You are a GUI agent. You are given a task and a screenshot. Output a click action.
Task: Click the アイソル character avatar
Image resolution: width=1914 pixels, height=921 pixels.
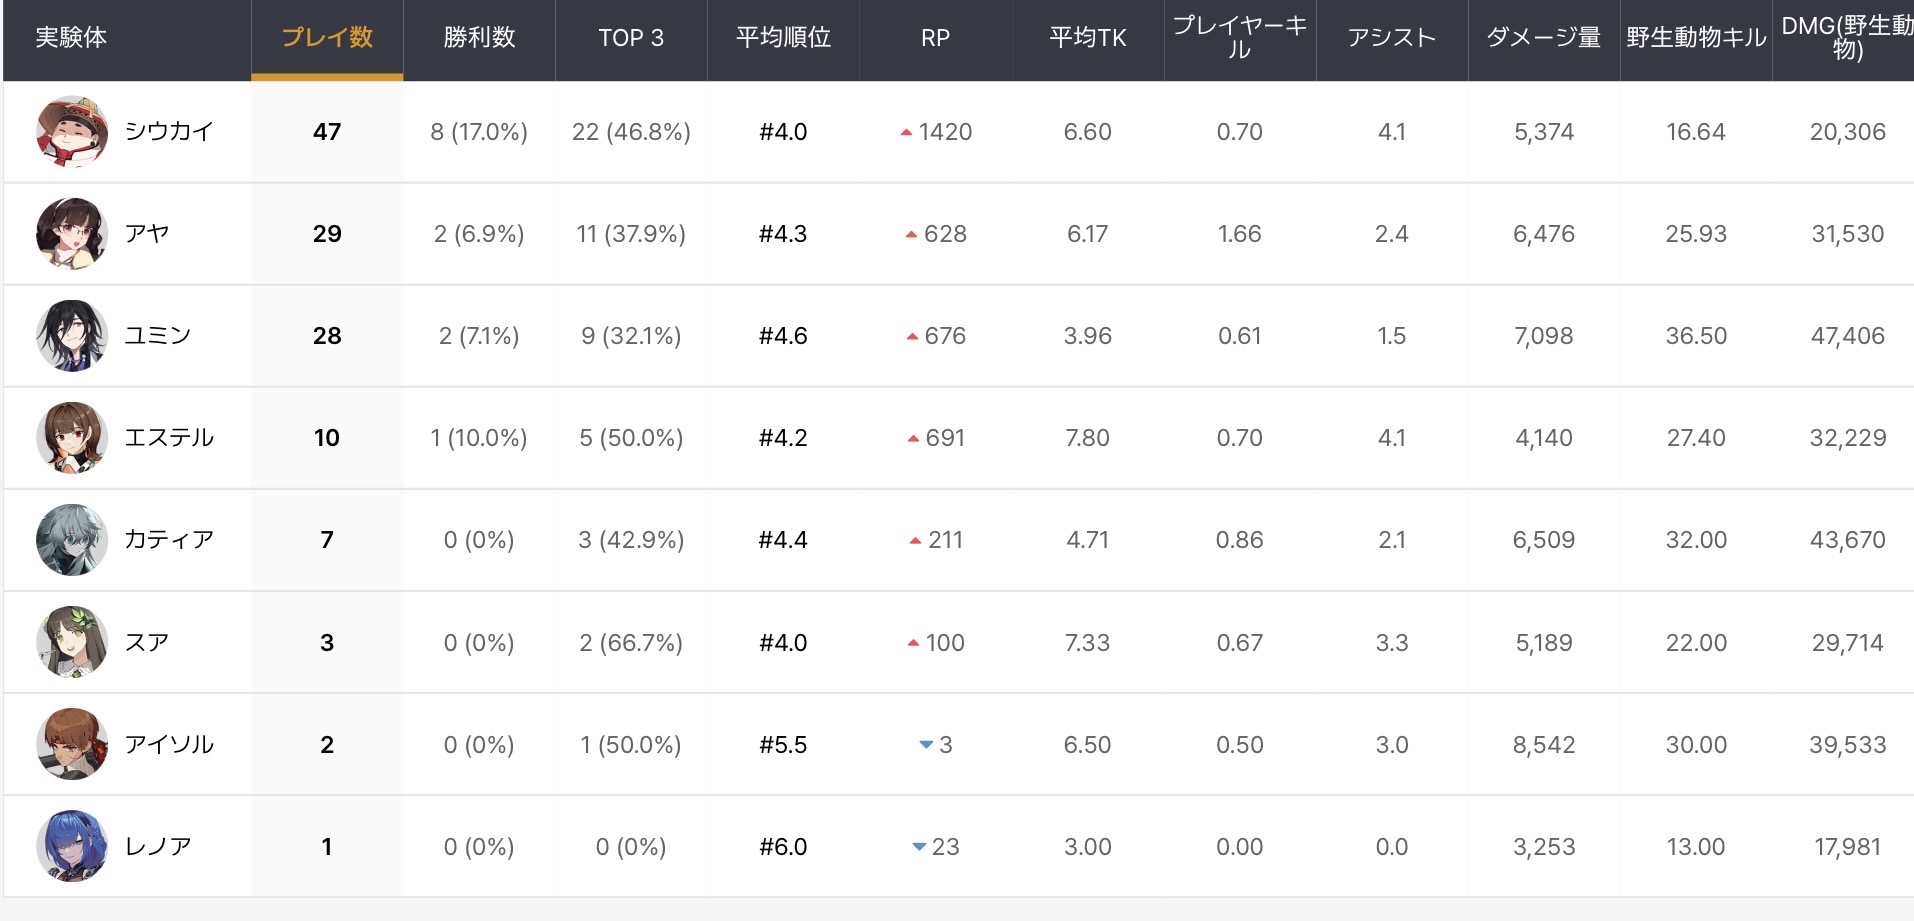(x=72, y=744)
